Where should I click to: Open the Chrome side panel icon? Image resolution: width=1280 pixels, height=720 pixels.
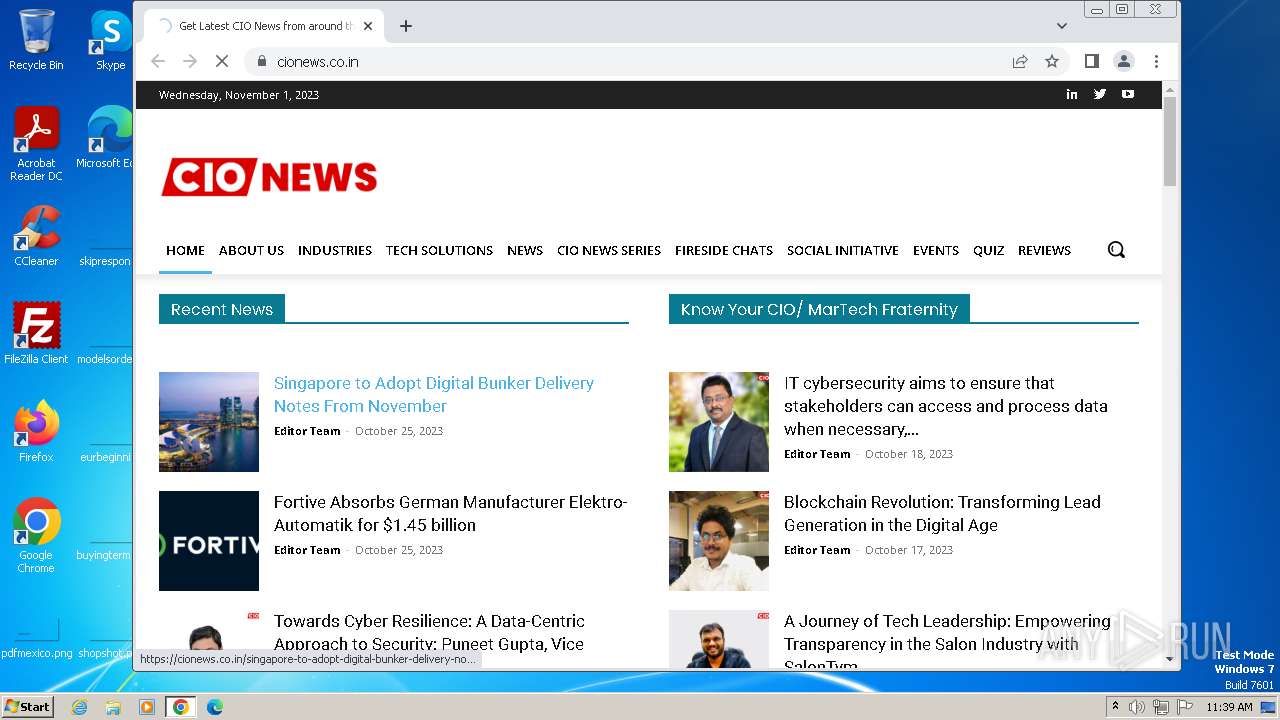pyautogui.click(x=1092, y=61)
